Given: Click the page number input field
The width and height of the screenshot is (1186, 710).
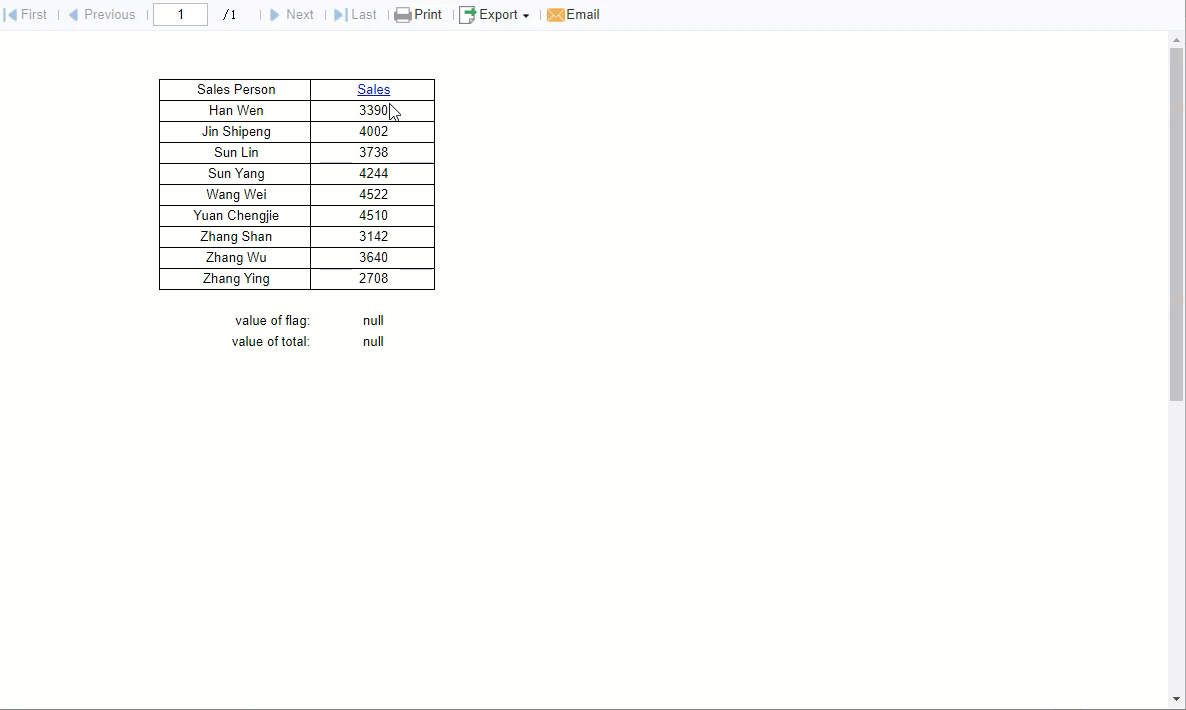Looking at the screenshot, I should tap(180, 15).
